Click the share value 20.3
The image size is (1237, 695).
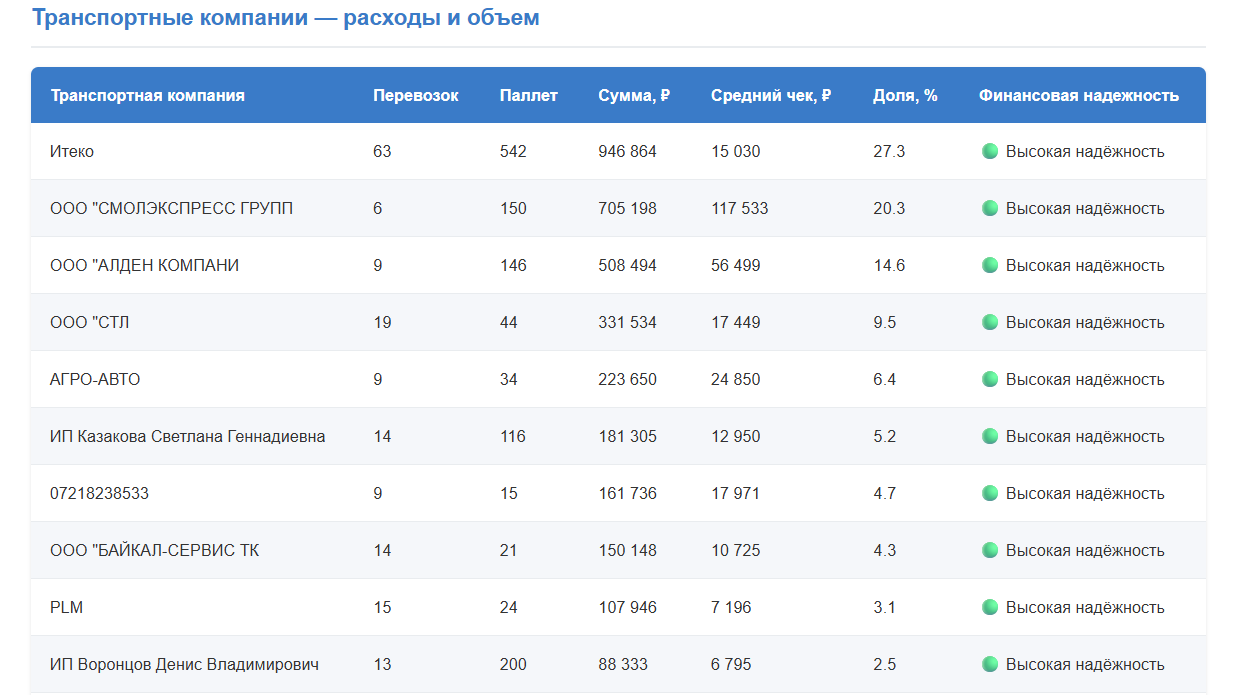pos(889,208)
